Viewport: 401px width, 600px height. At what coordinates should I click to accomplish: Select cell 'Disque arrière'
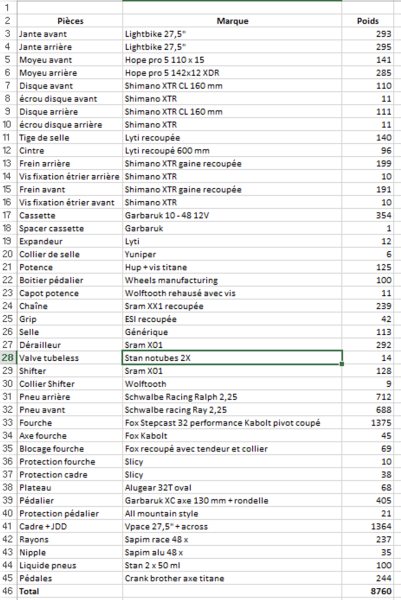coord(70,112)
